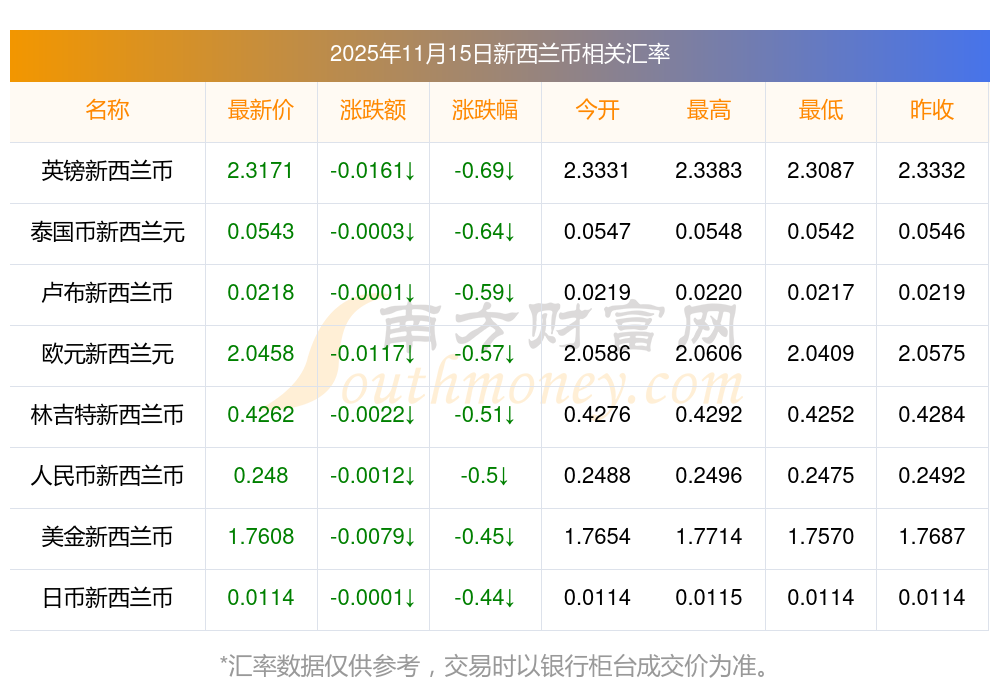Viewport: 1000px width, 697px height.
Task: Click the 泰国币新西兰元 row label
Action: (x=107, y=232)
